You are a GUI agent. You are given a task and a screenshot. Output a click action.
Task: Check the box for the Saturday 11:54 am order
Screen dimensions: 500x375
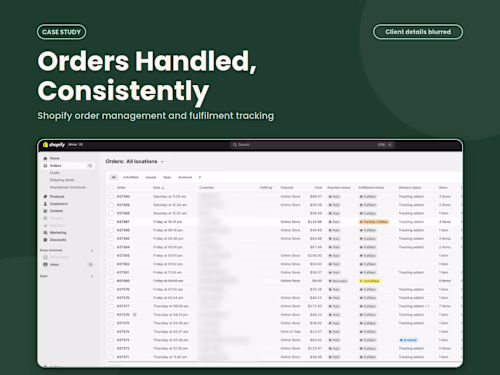pyautogui.click(x=111, y=197)
